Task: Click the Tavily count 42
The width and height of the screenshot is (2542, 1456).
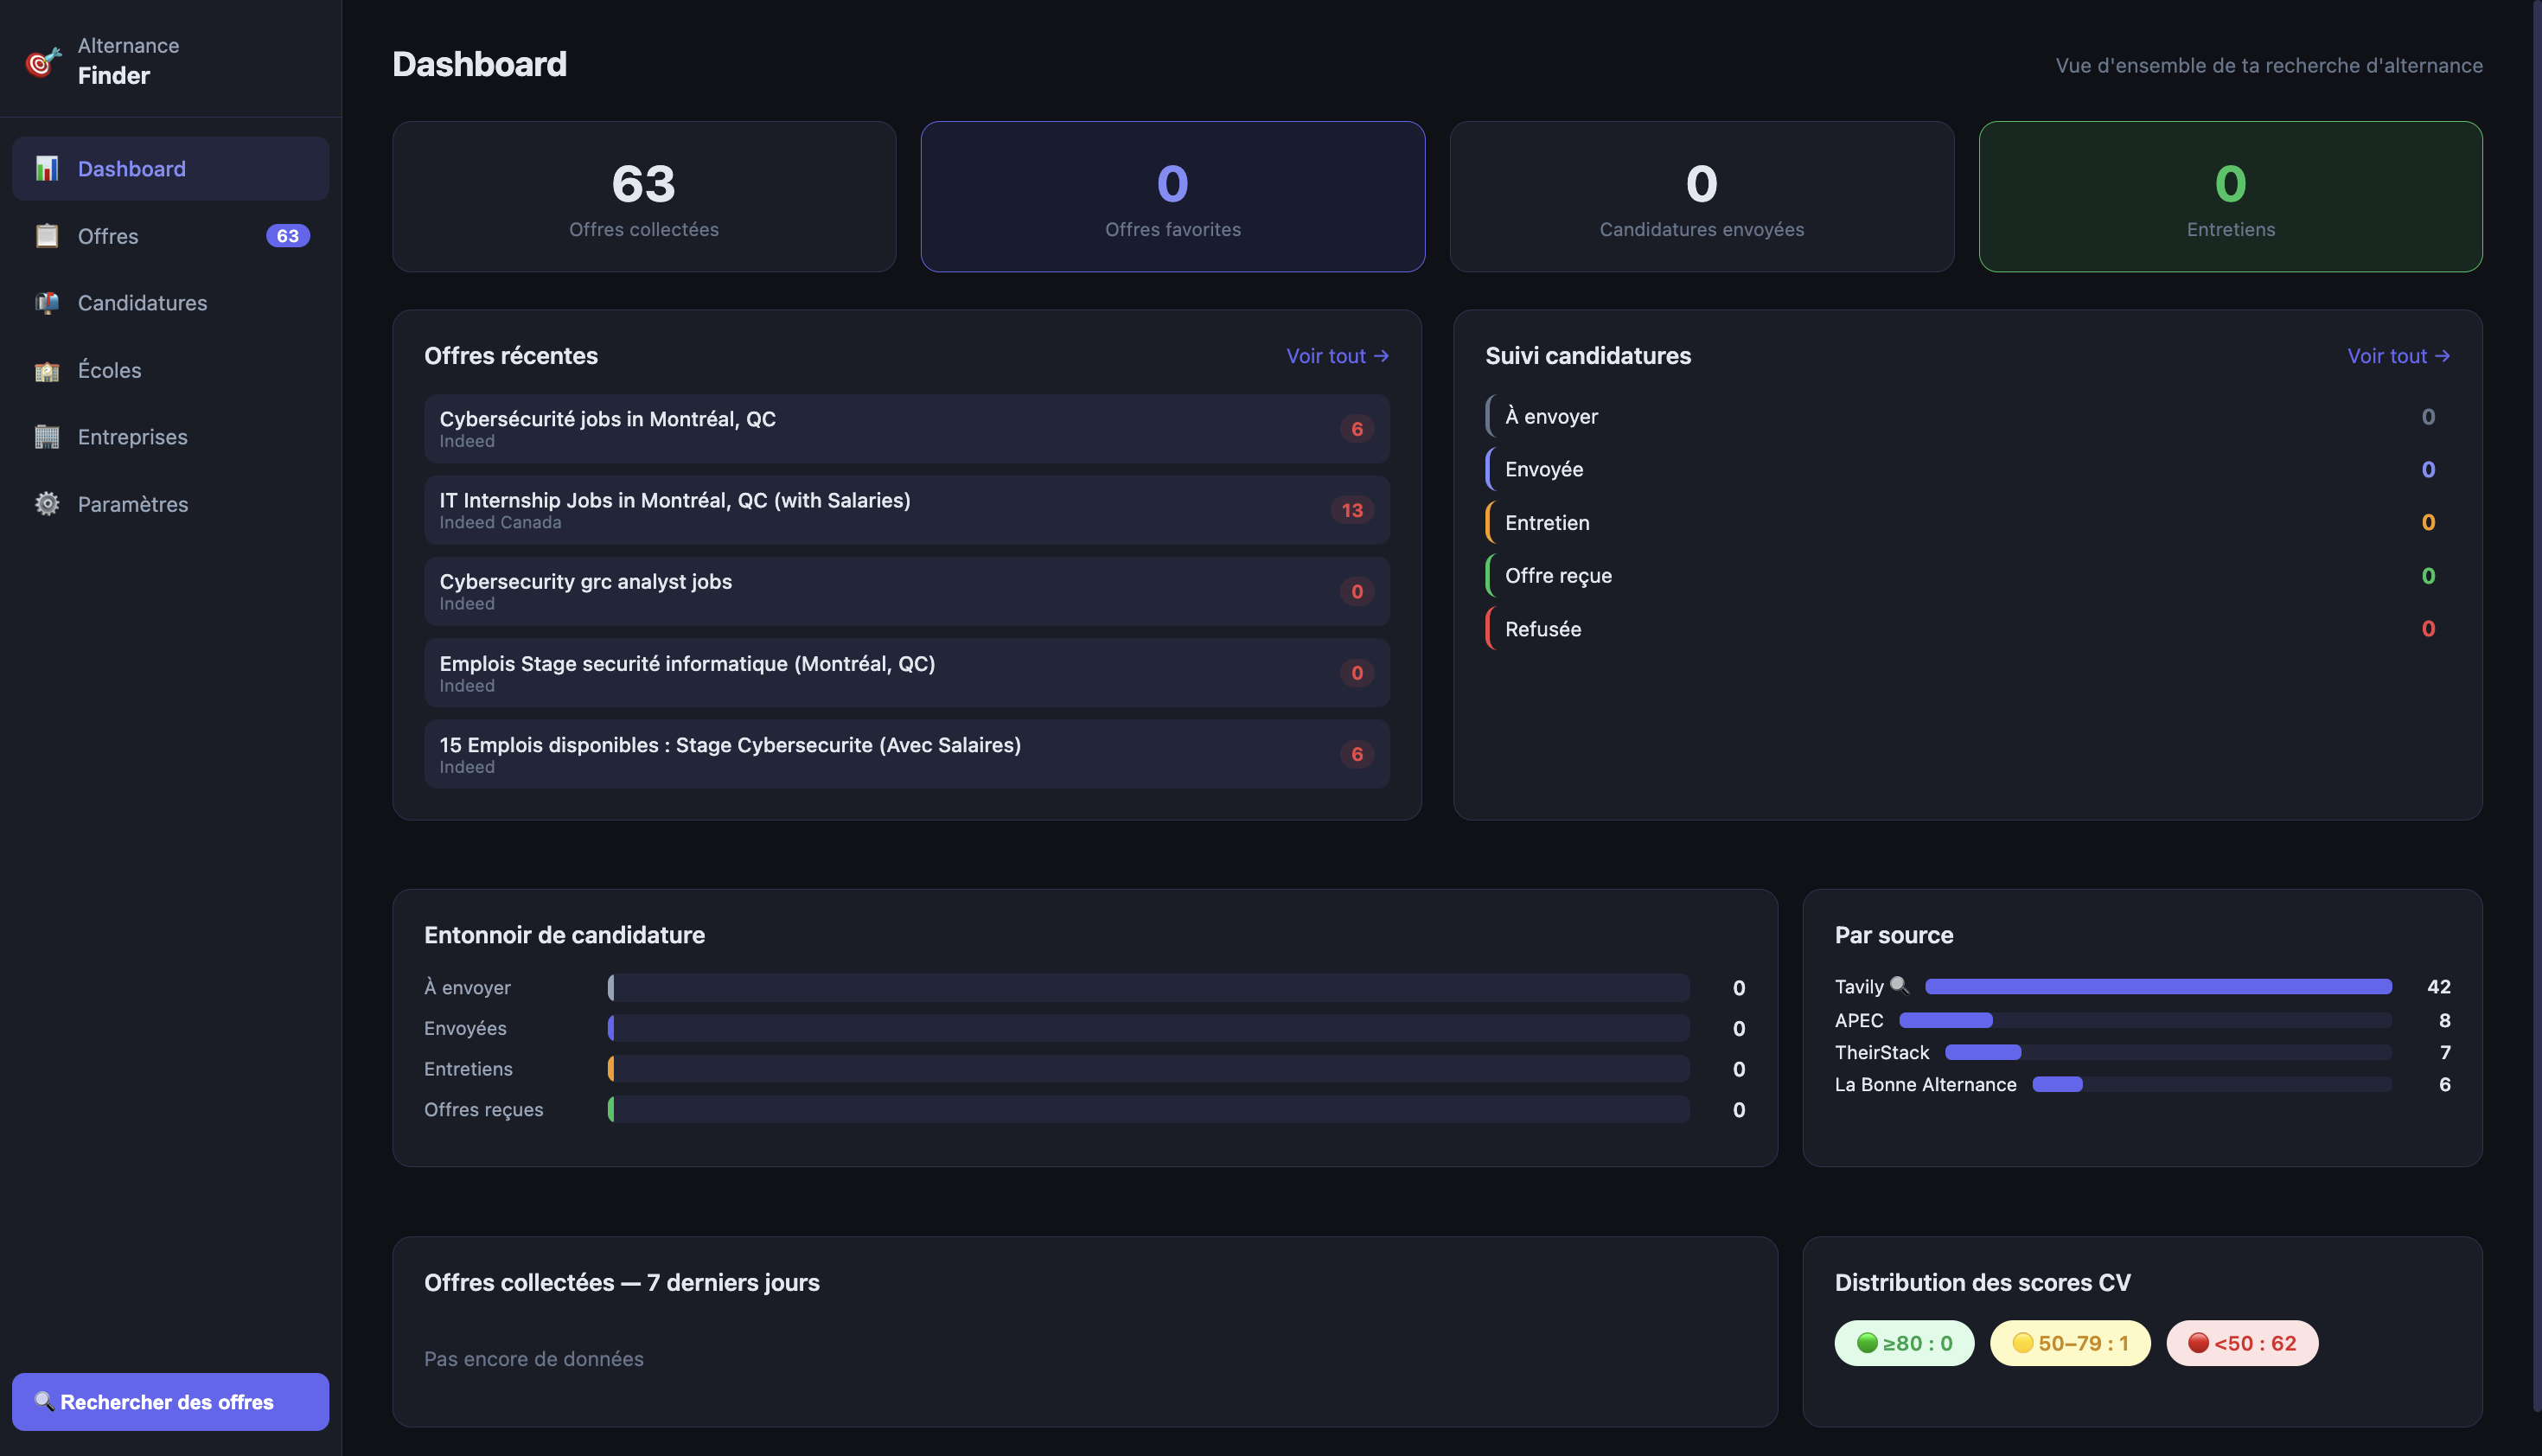Action: (2438, 987)
